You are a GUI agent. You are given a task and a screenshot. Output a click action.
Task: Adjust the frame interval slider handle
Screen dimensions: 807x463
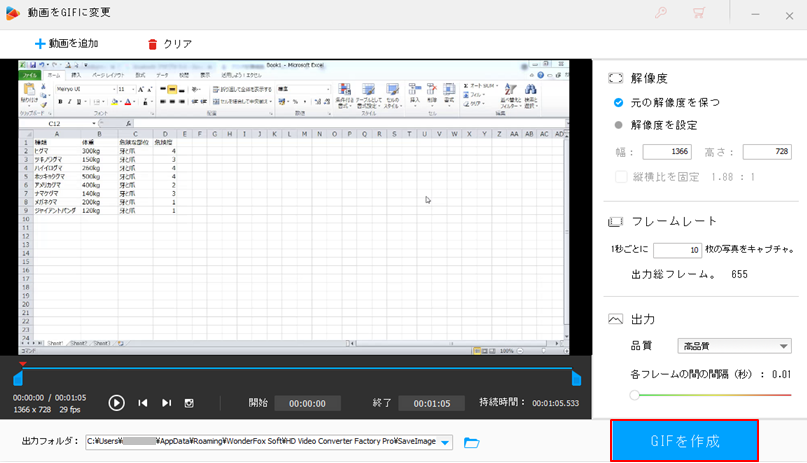pos(635,395)
